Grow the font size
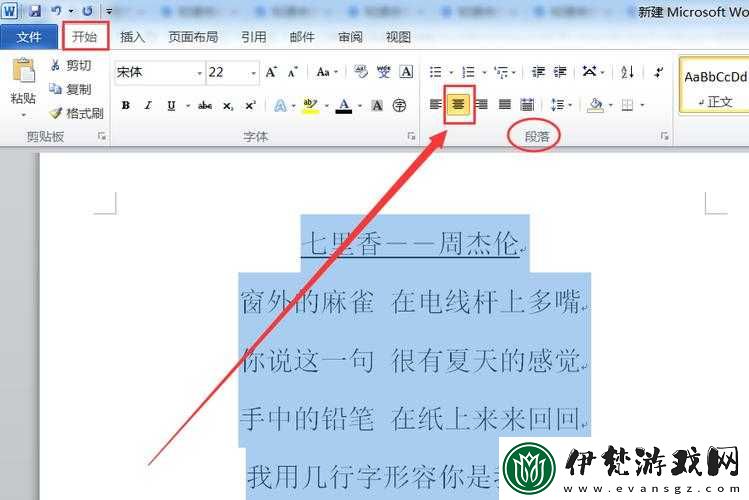Image resolution: width=749 pixels, height=500 pixels. point(271,72)
